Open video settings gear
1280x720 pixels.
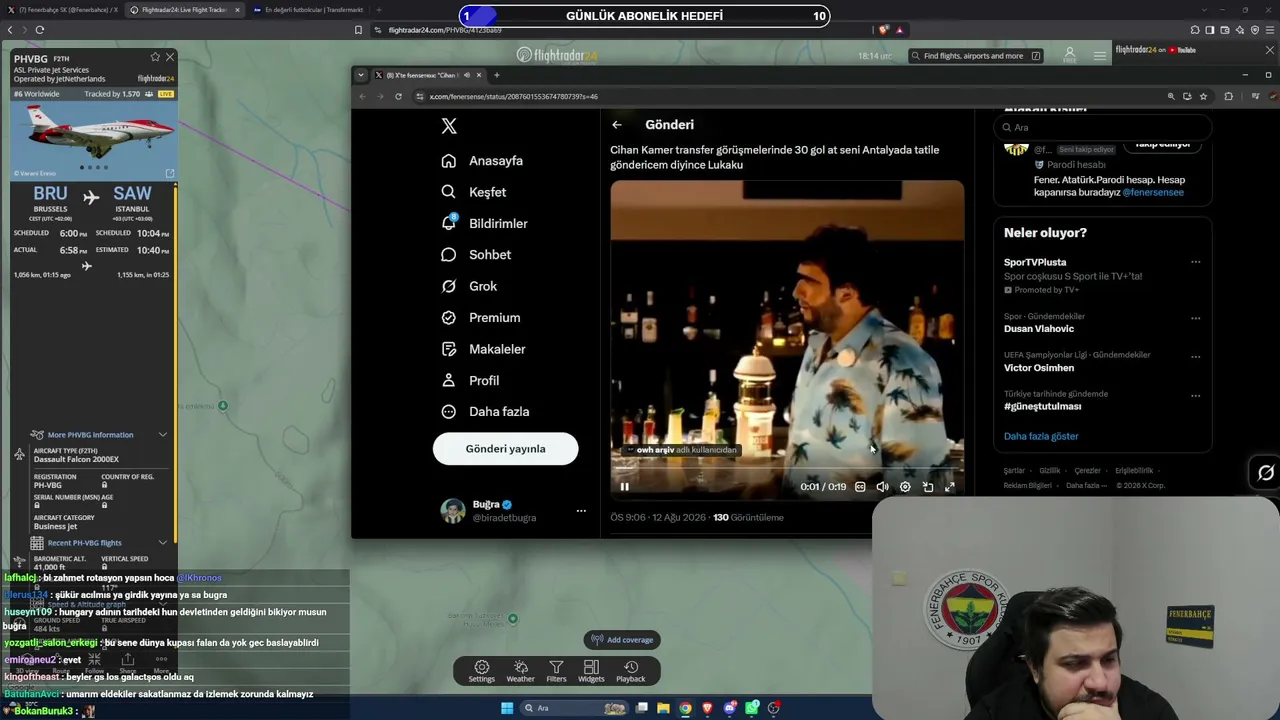click(x=905, y=487)
